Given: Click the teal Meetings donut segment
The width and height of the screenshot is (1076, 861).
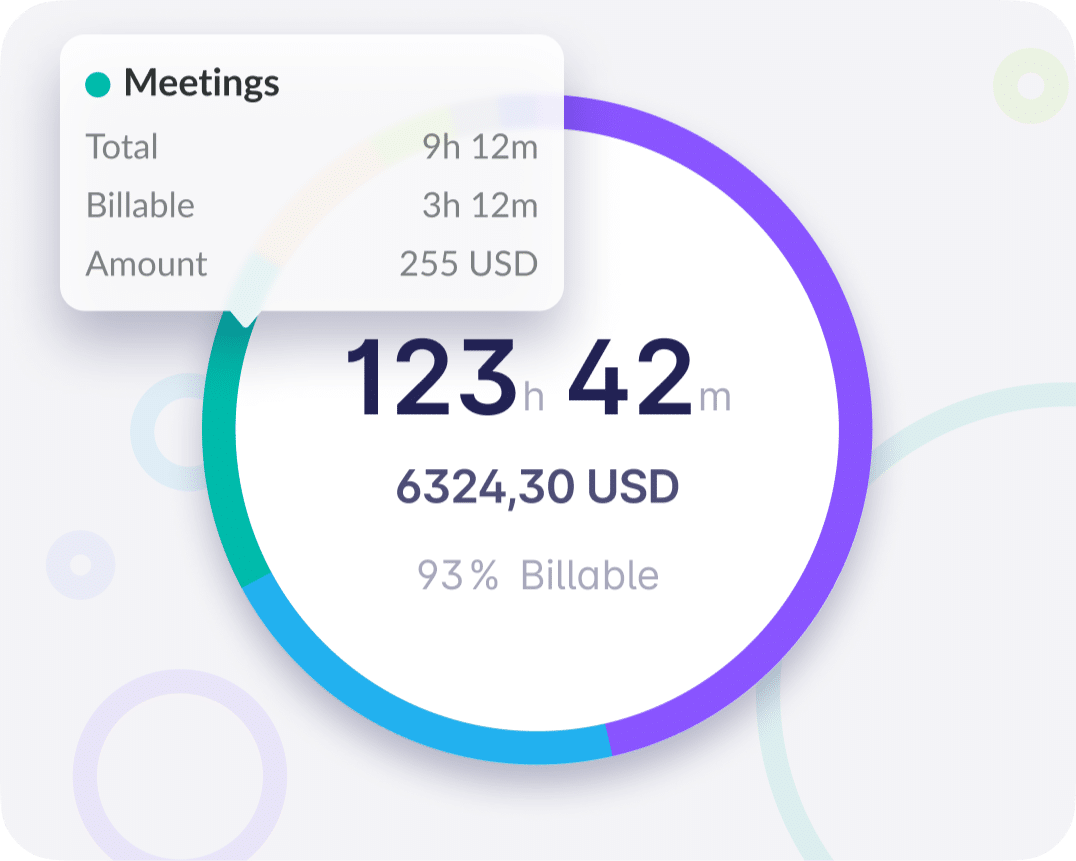Looking at the screenshot, I should click(x=220, y=450).
